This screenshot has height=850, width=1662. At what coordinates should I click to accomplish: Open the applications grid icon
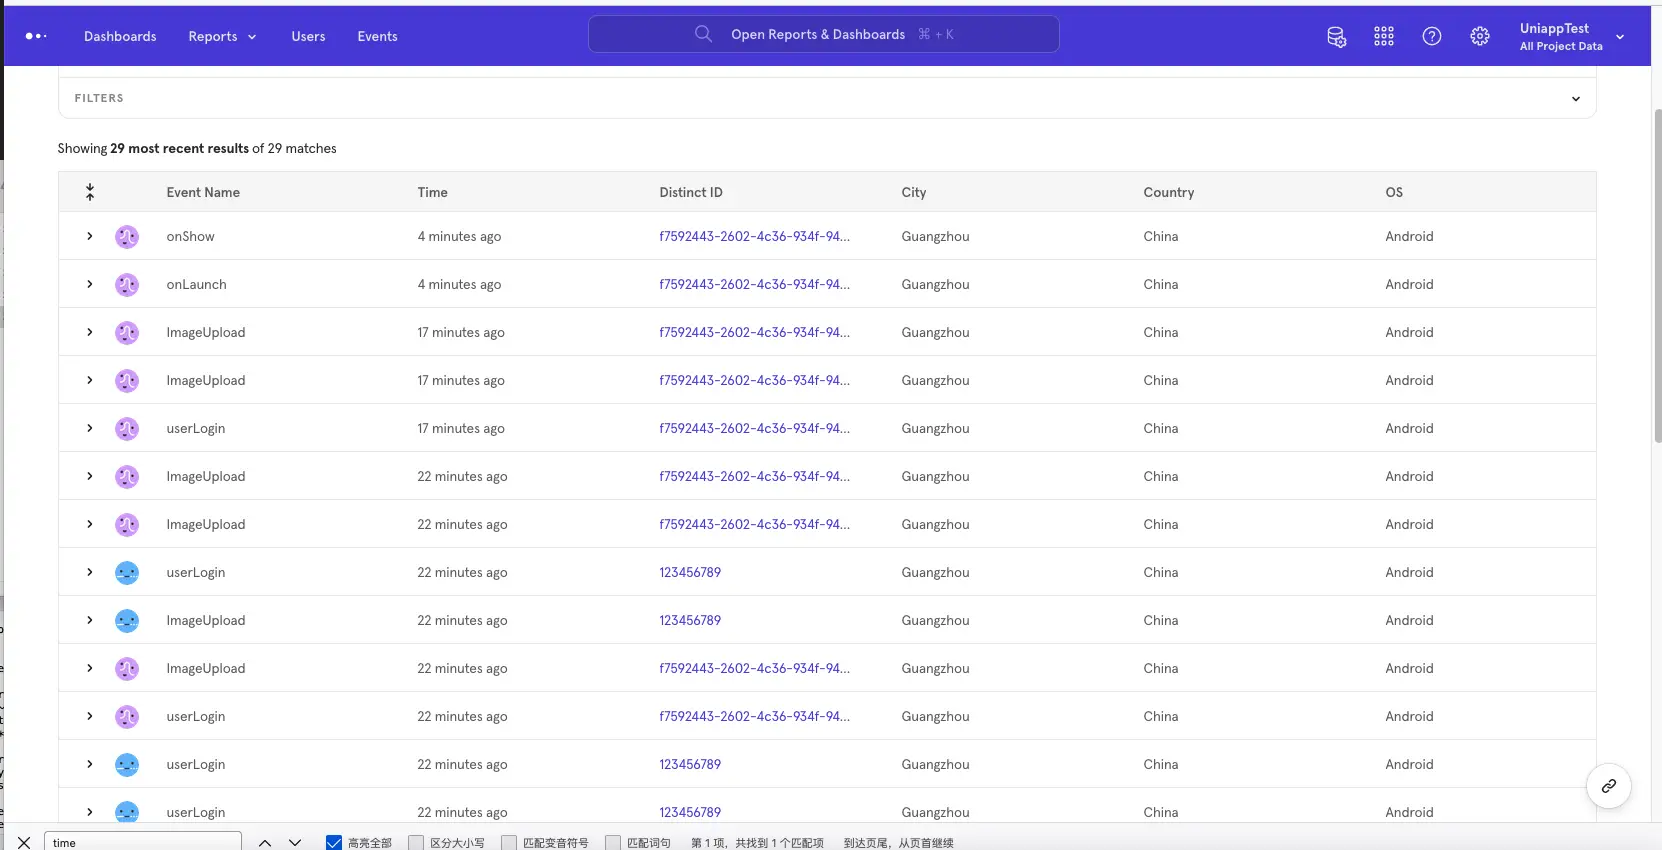1384,37
